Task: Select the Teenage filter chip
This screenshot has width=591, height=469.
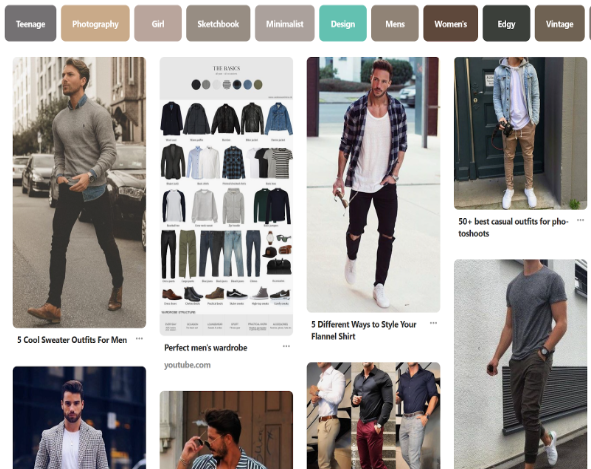Action: (31, 23)
